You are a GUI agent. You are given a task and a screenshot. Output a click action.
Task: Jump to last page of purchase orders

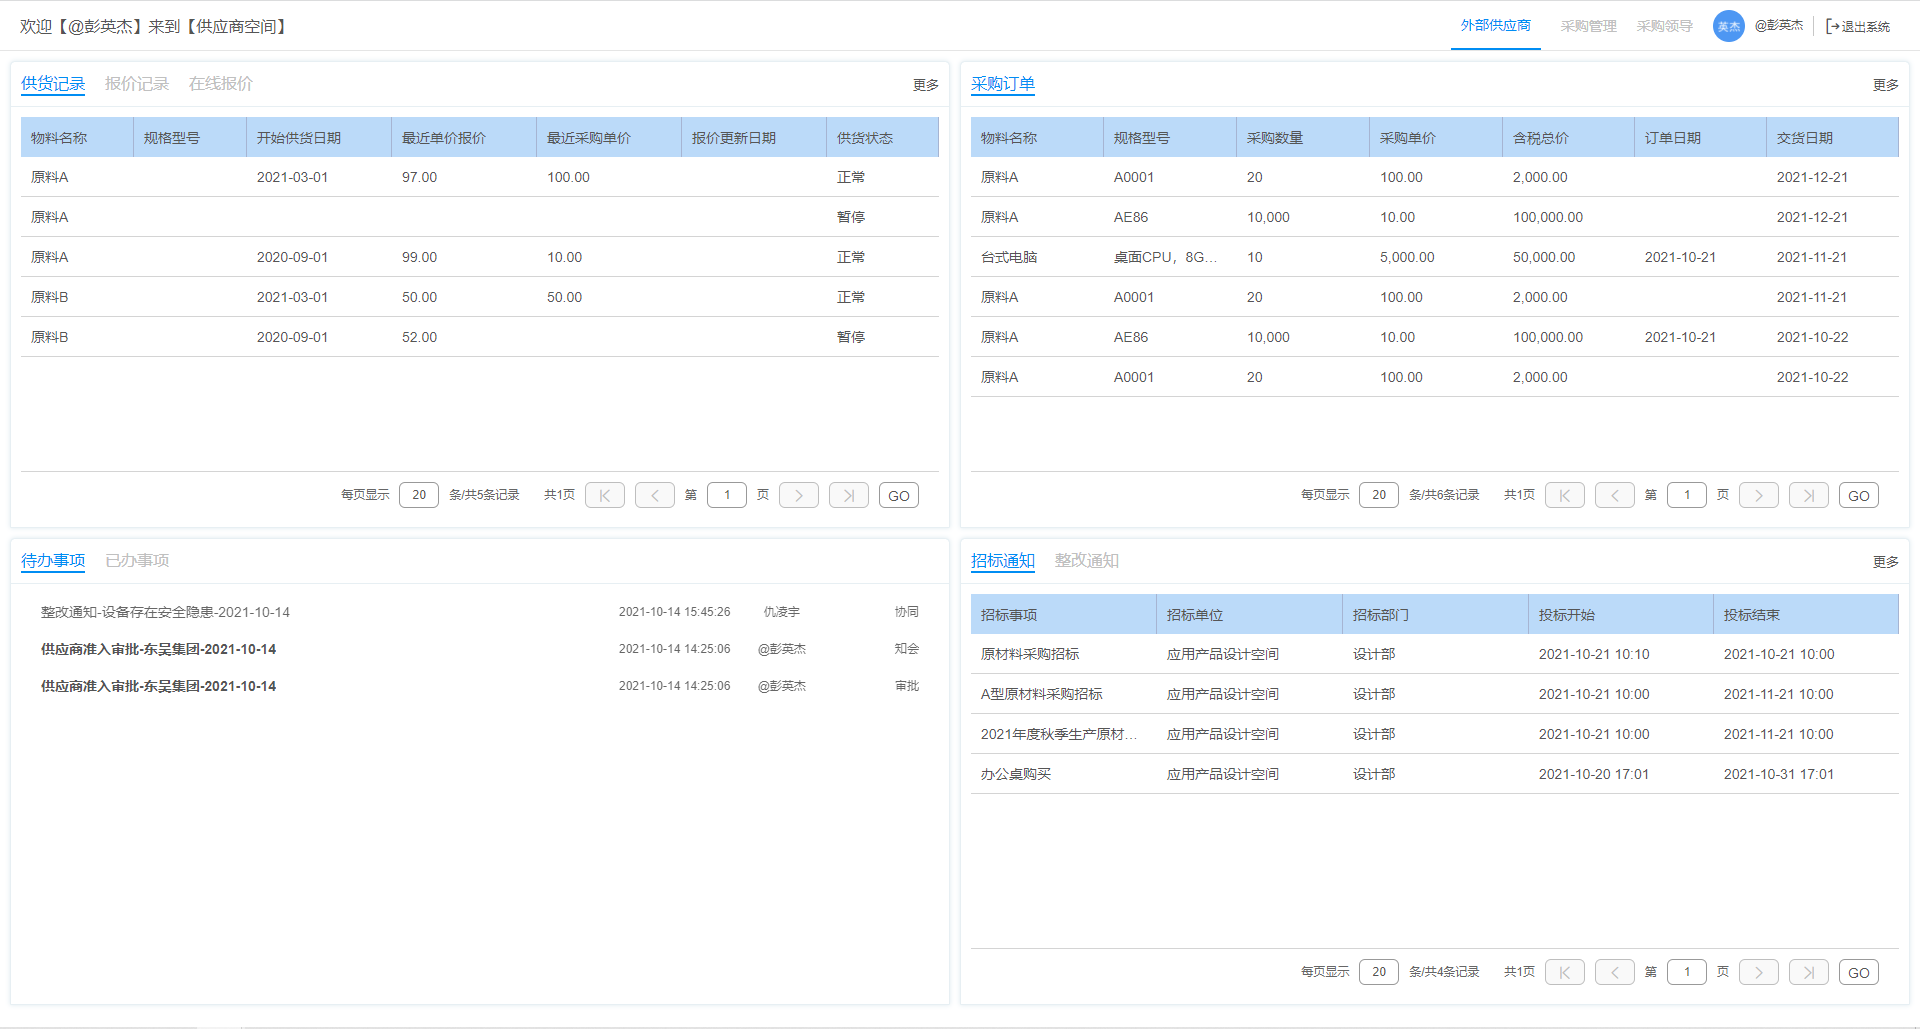[x=1808, y=495]
